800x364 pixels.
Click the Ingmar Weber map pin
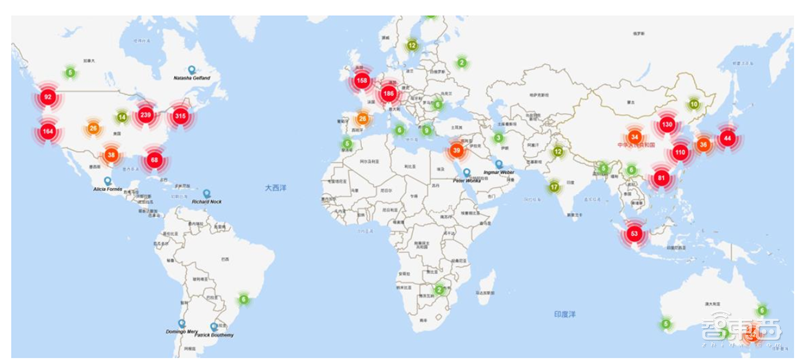tap(498, 164)
